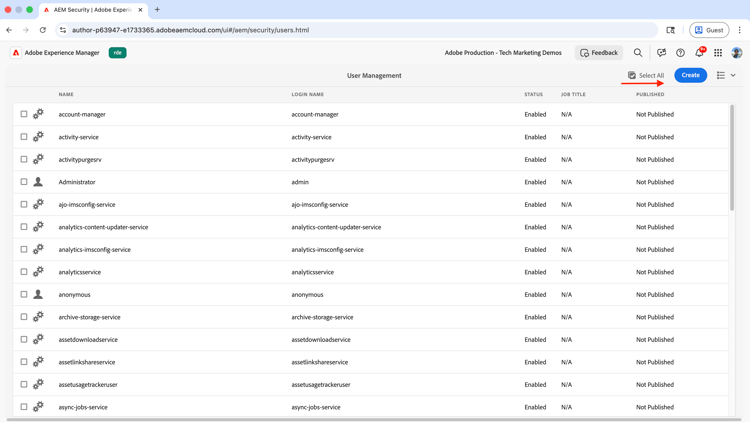Click the vertical scrollbar thumb
Screen dimensions: 750x422
click(732, 158)
